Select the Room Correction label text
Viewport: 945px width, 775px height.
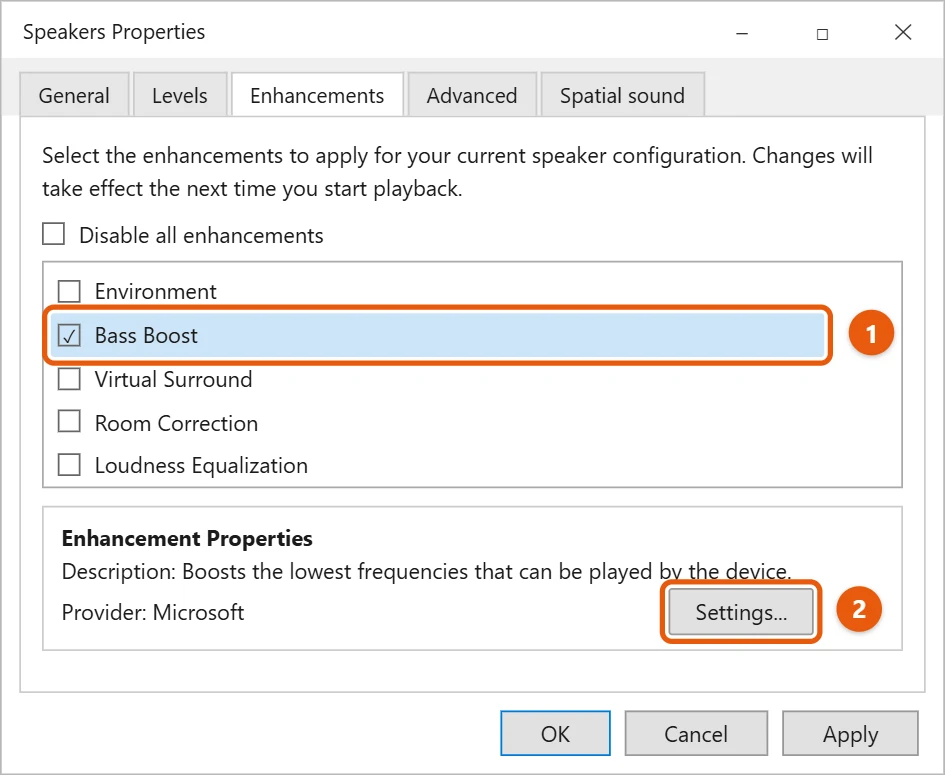click(177, 423)
